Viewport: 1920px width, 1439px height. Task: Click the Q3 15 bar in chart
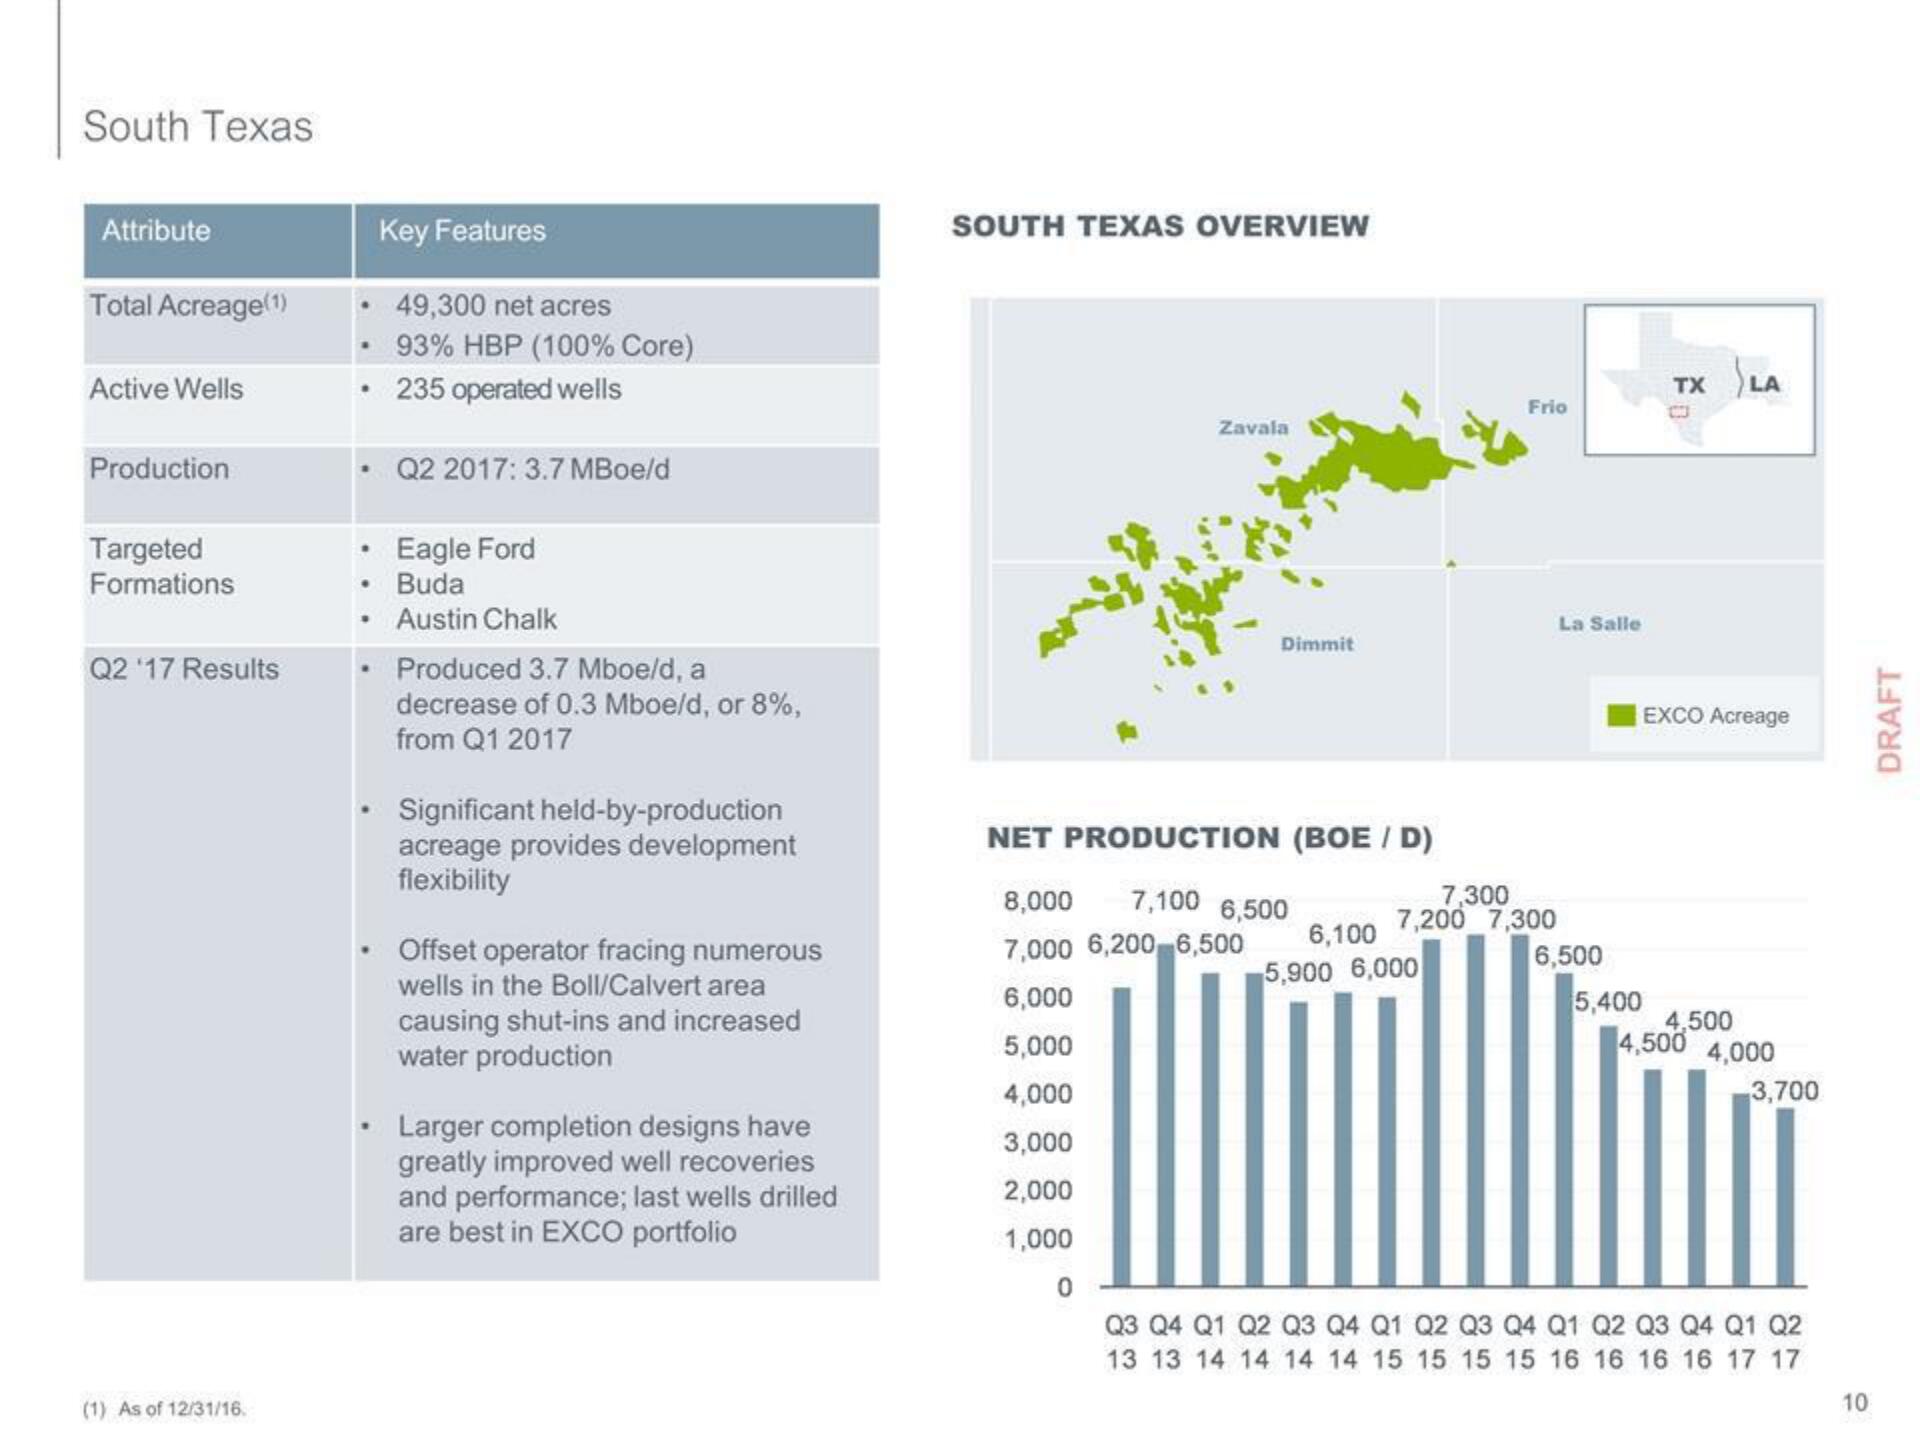[x=1475, y=1110]
